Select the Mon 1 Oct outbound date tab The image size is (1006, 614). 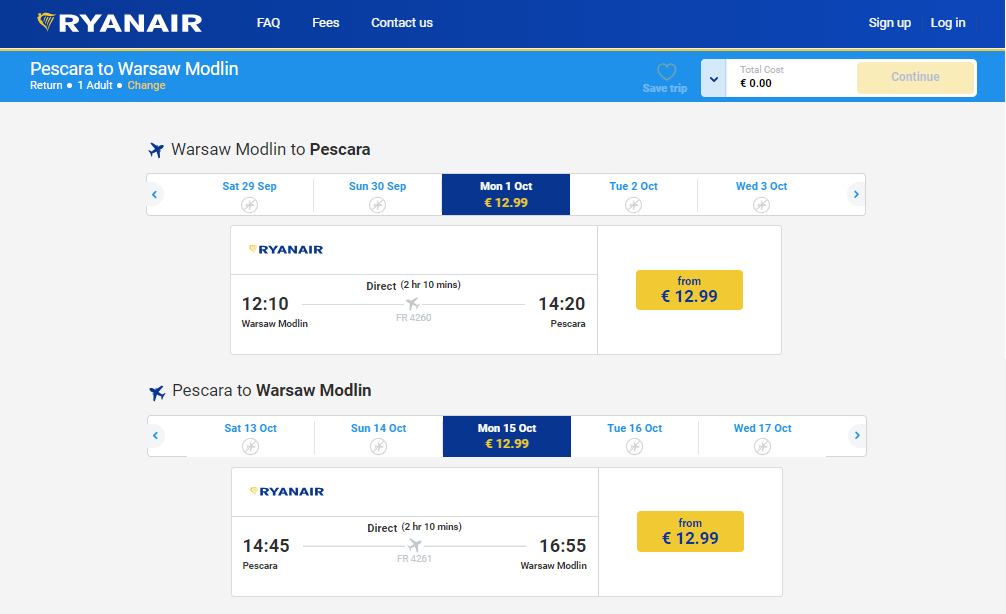click(x=506, y=194)
